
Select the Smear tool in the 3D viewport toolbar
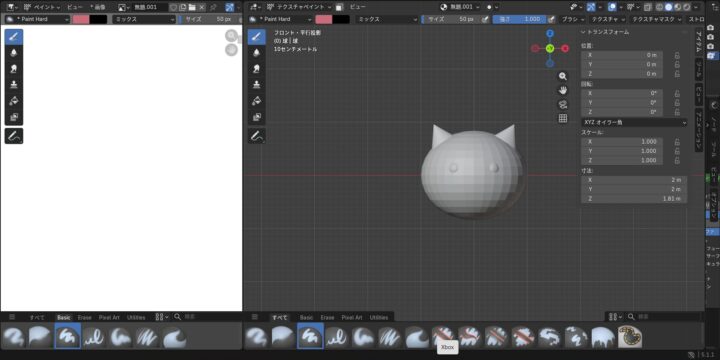coord(257,68)
